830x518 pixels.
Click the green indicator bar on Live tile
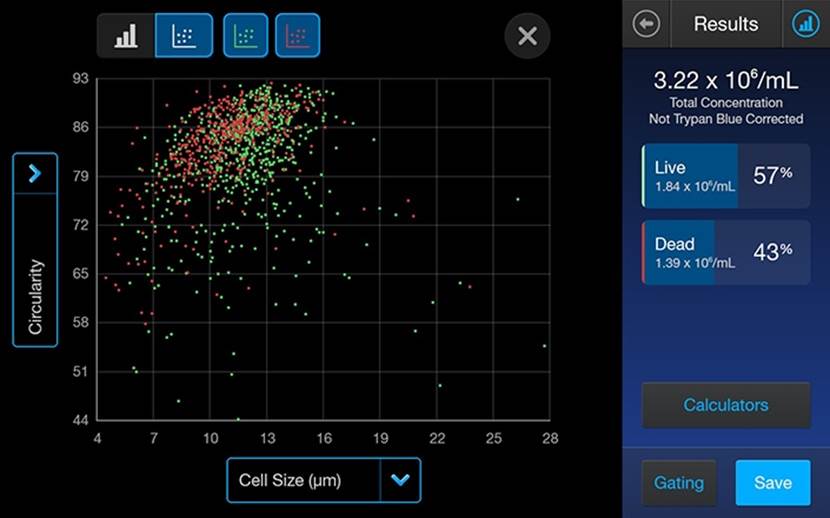pyautogui.click(x=644, y=176)
